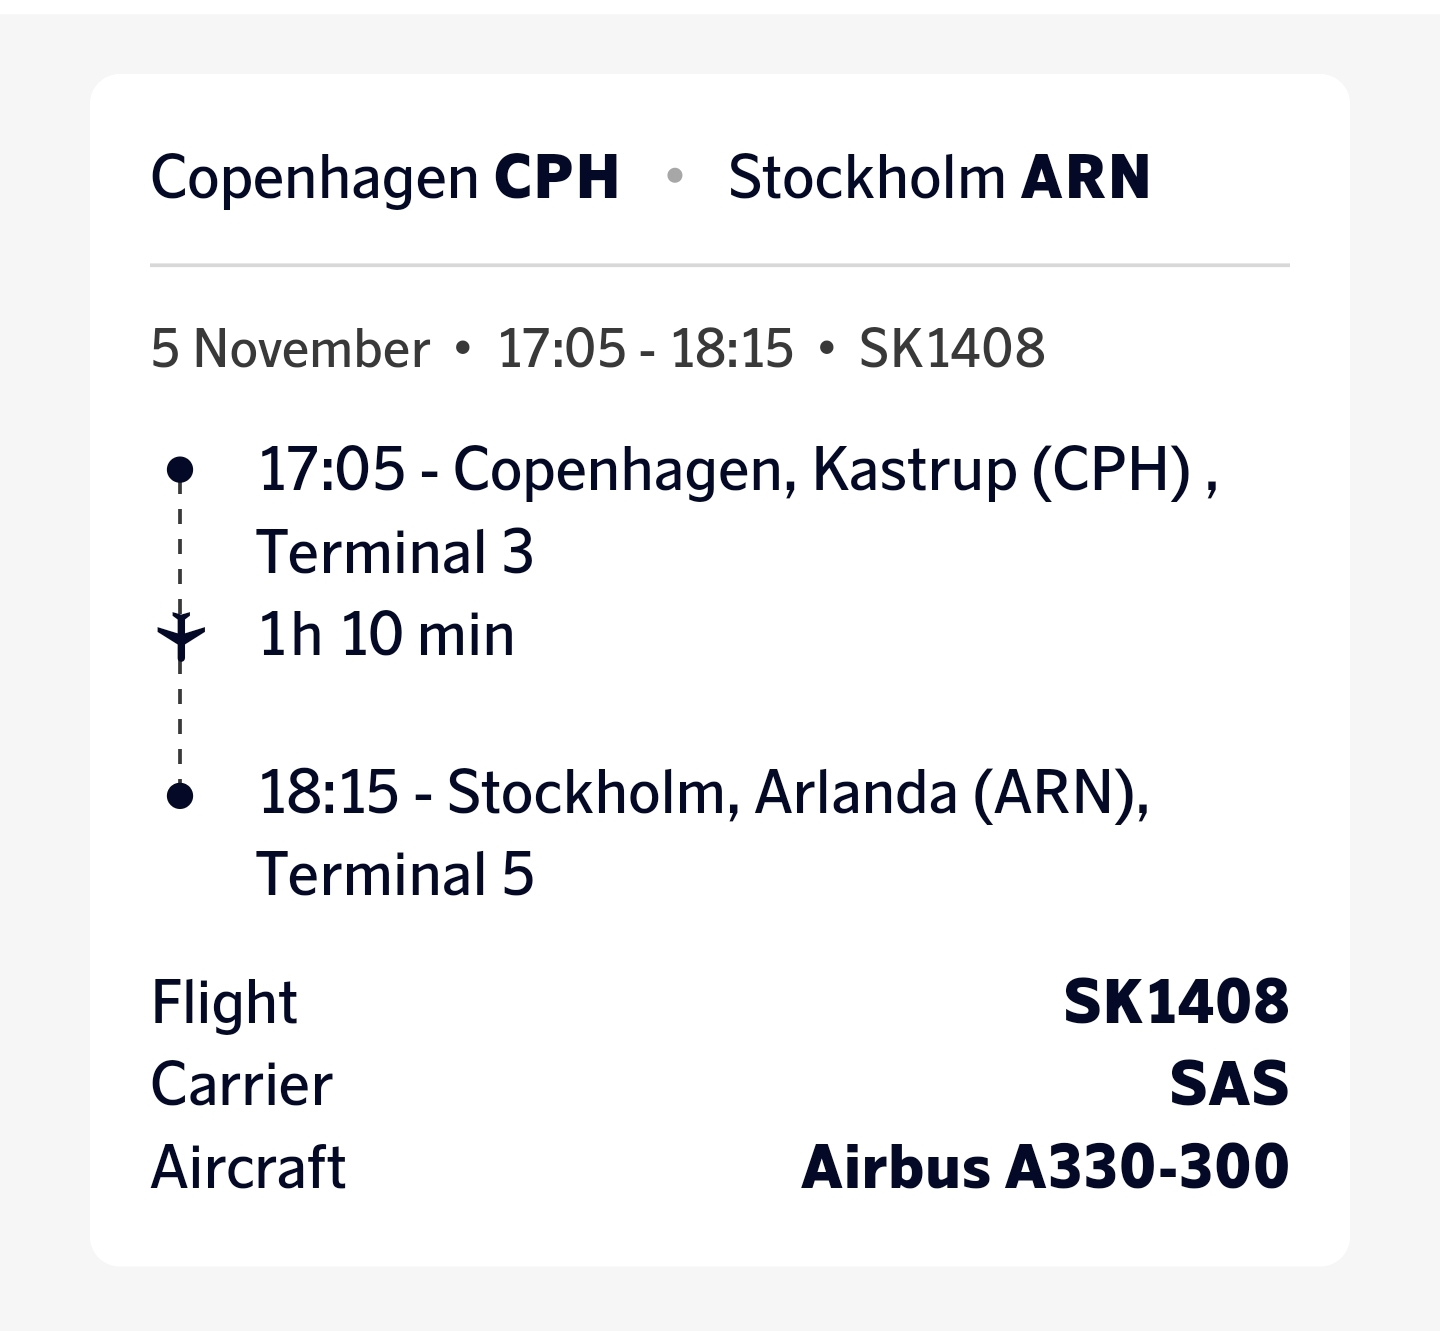The height and width of the screenshot is (1331, 1440).
Task: Click the Terminal 3 departure terminal text
Action: tap(395, 552)
